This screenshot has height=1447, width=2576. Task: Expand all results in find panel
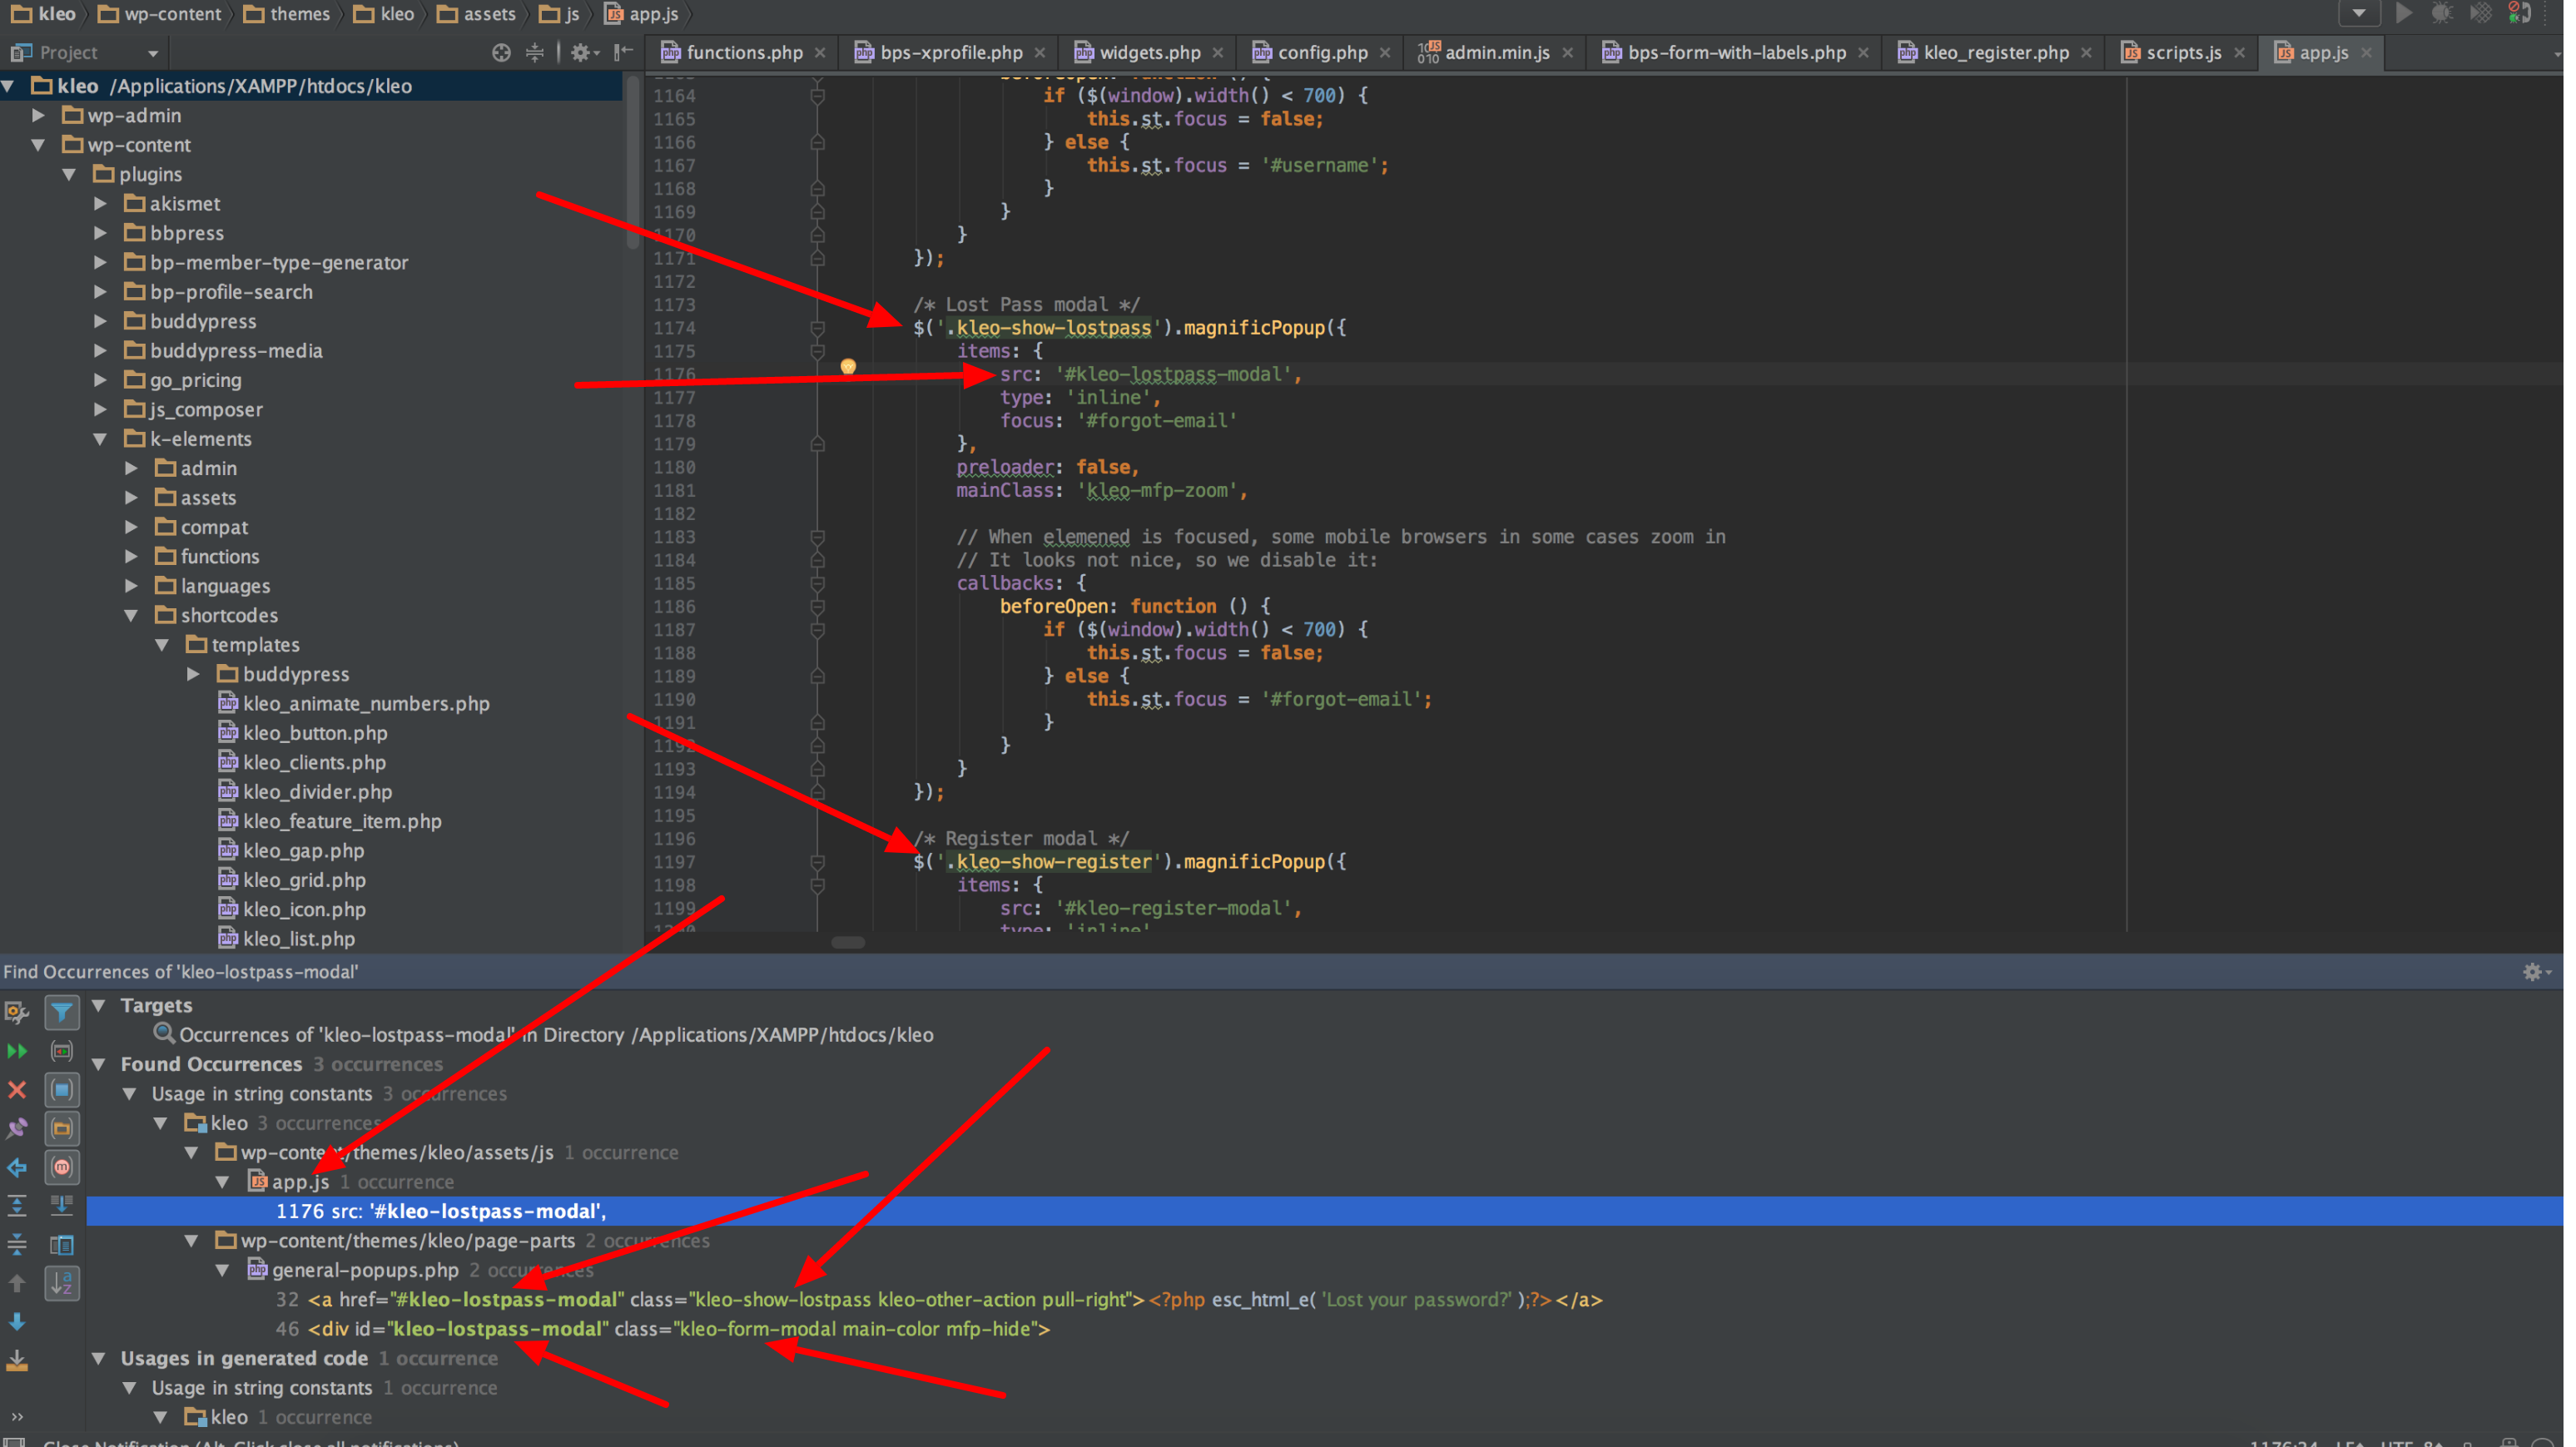[17, 1206]
